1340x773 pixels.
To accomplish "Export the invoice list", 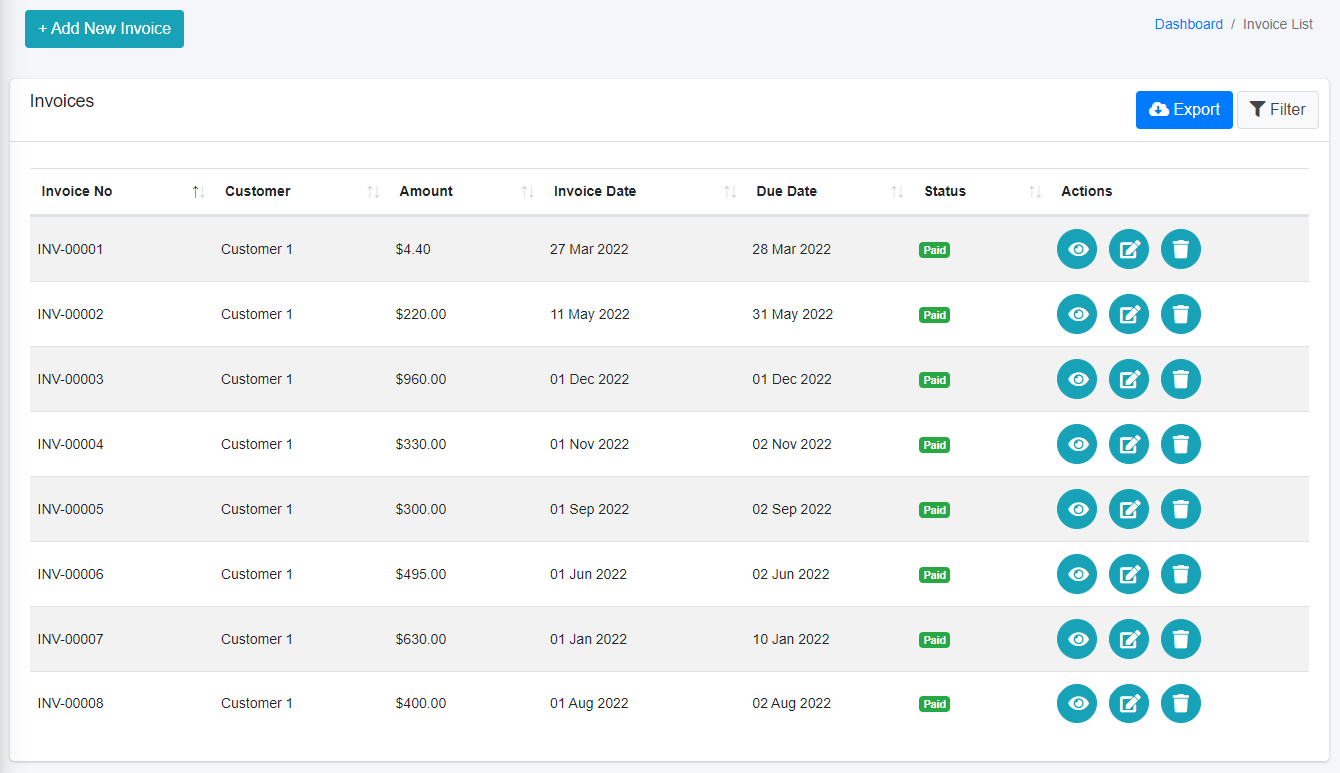I will coord(1184,110).
